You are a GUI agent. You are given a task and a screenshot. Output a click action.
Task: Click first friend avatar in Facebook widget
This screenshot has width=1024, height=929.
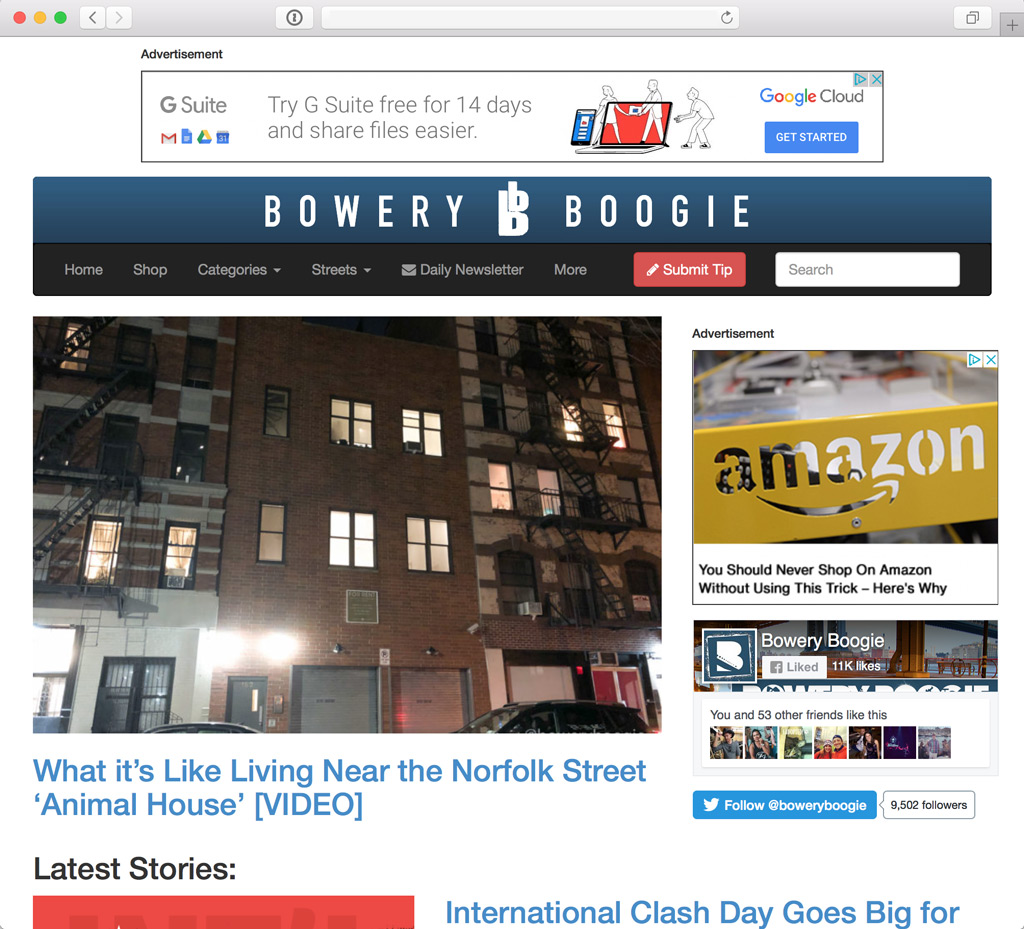coord(726,742)
